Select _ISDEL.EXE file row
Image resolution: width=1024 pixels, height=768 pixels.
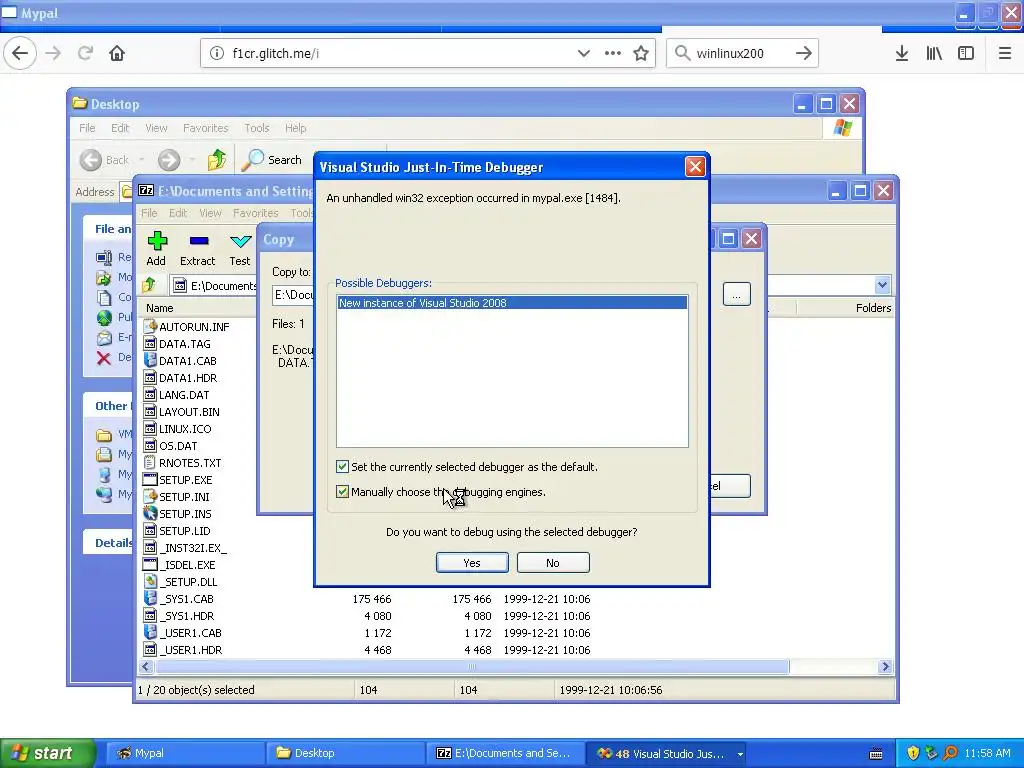180,565
